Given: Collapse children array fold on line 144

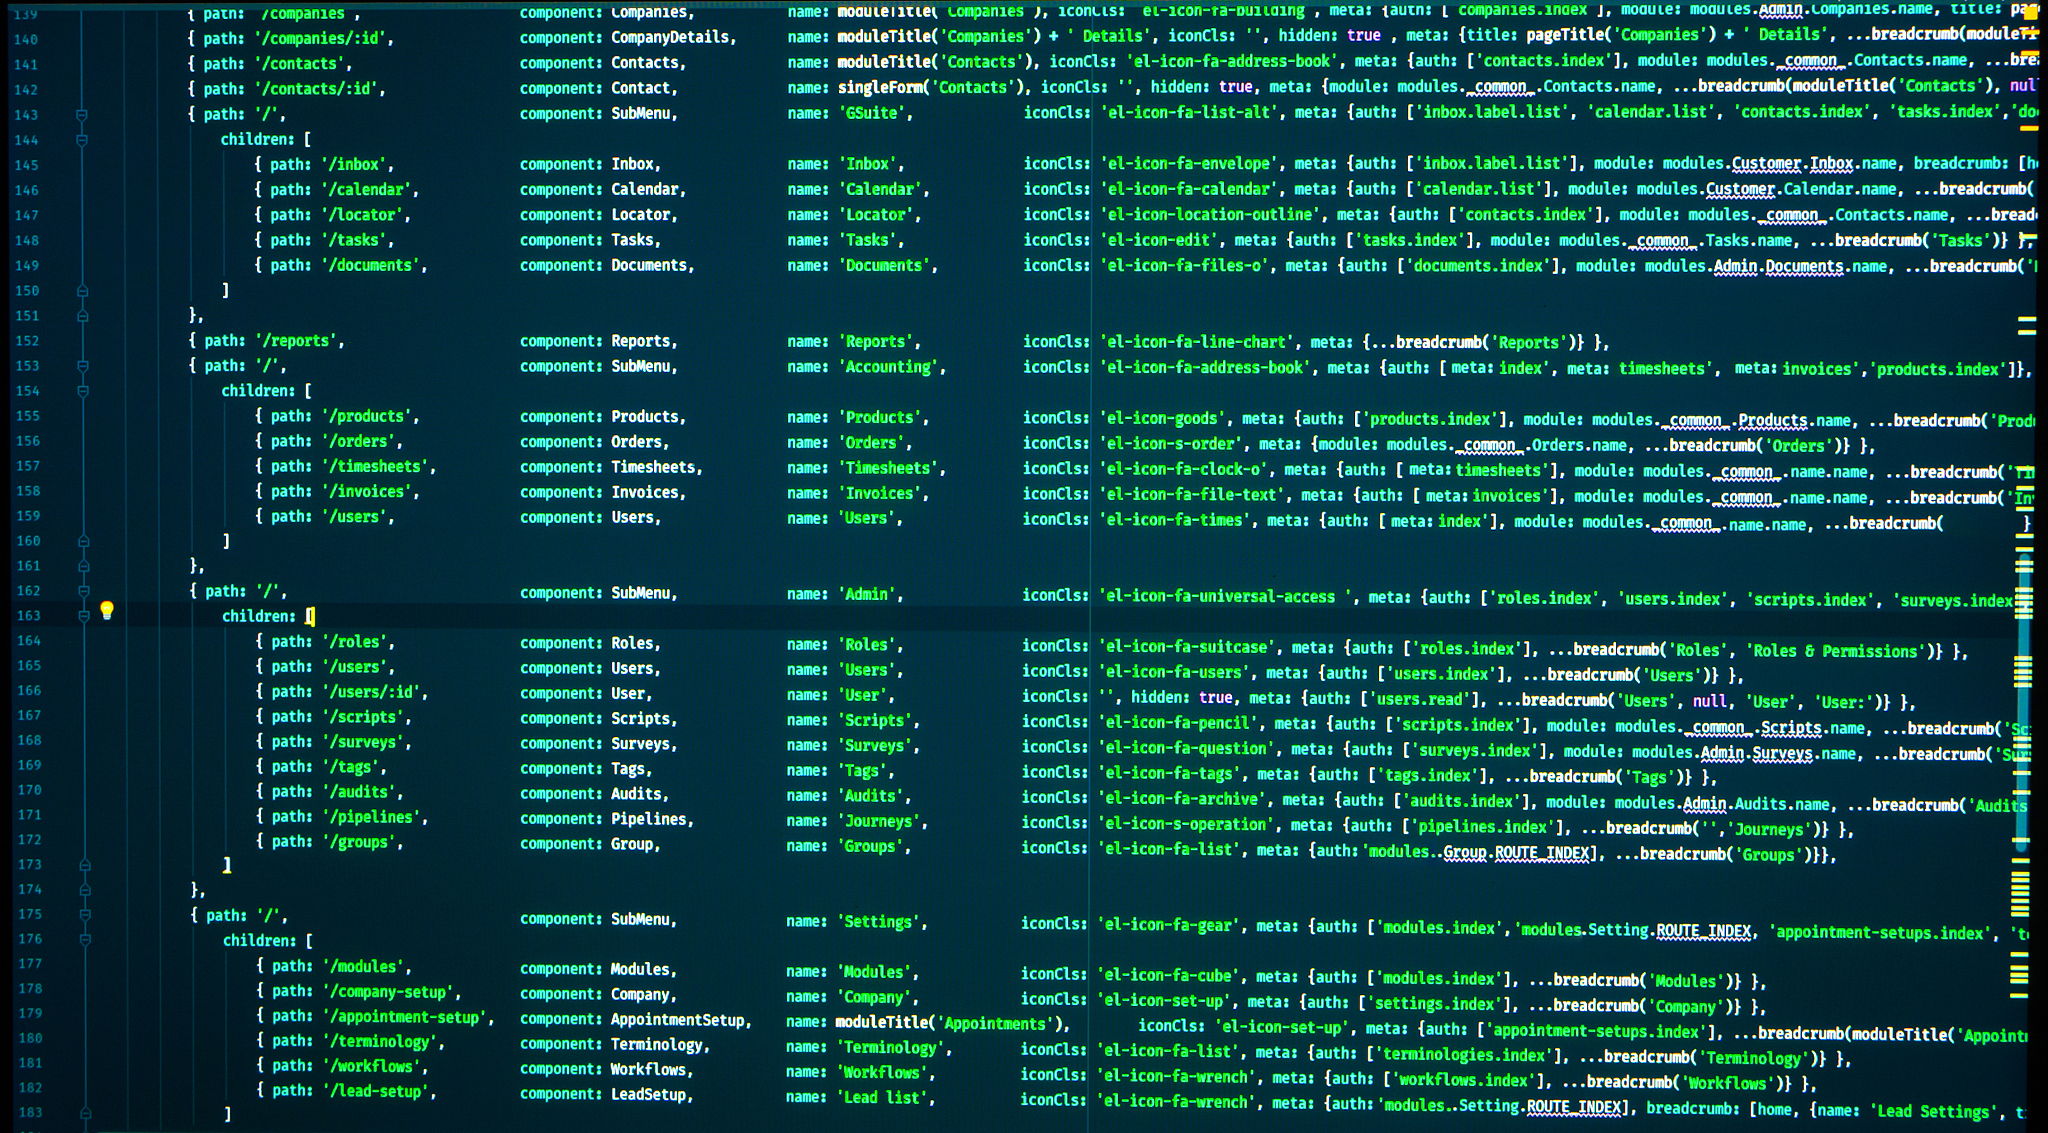Looking at the screenshot, I should tap(82, 140).
